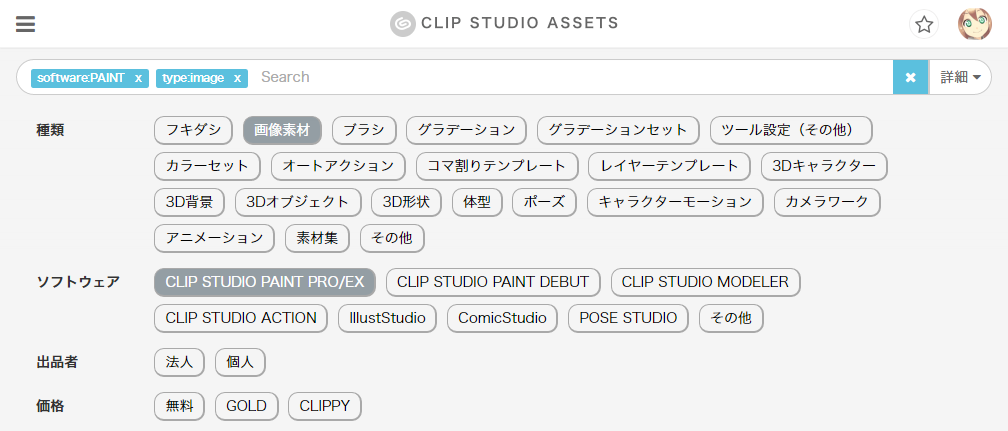This screenshot has width=1008, height=431.
Task: Deselect the 画像素材 filter
Action: pyautogui.click(x=282, y=130)
